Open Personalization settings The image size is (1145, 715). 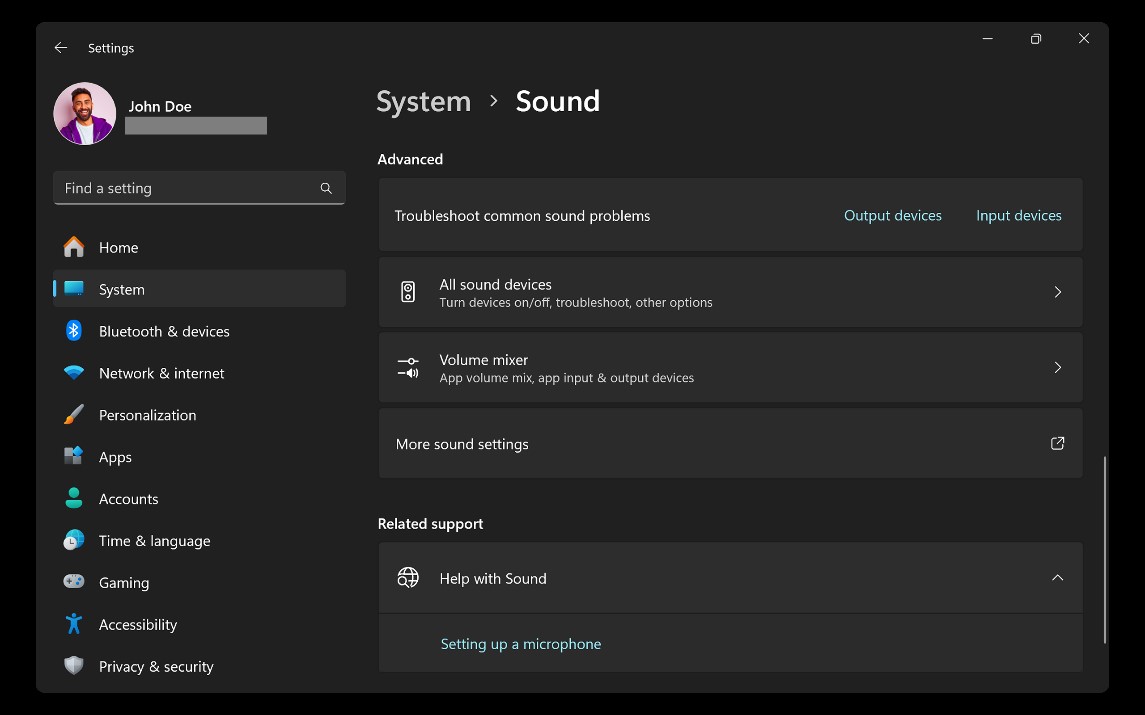199,415
